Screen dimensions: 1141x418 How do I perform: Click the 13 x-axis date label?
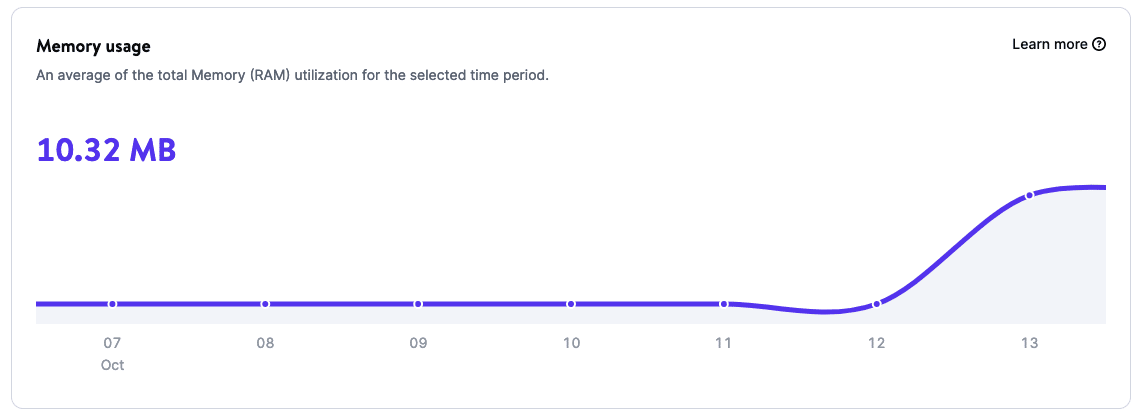[x=1029, y=343]
